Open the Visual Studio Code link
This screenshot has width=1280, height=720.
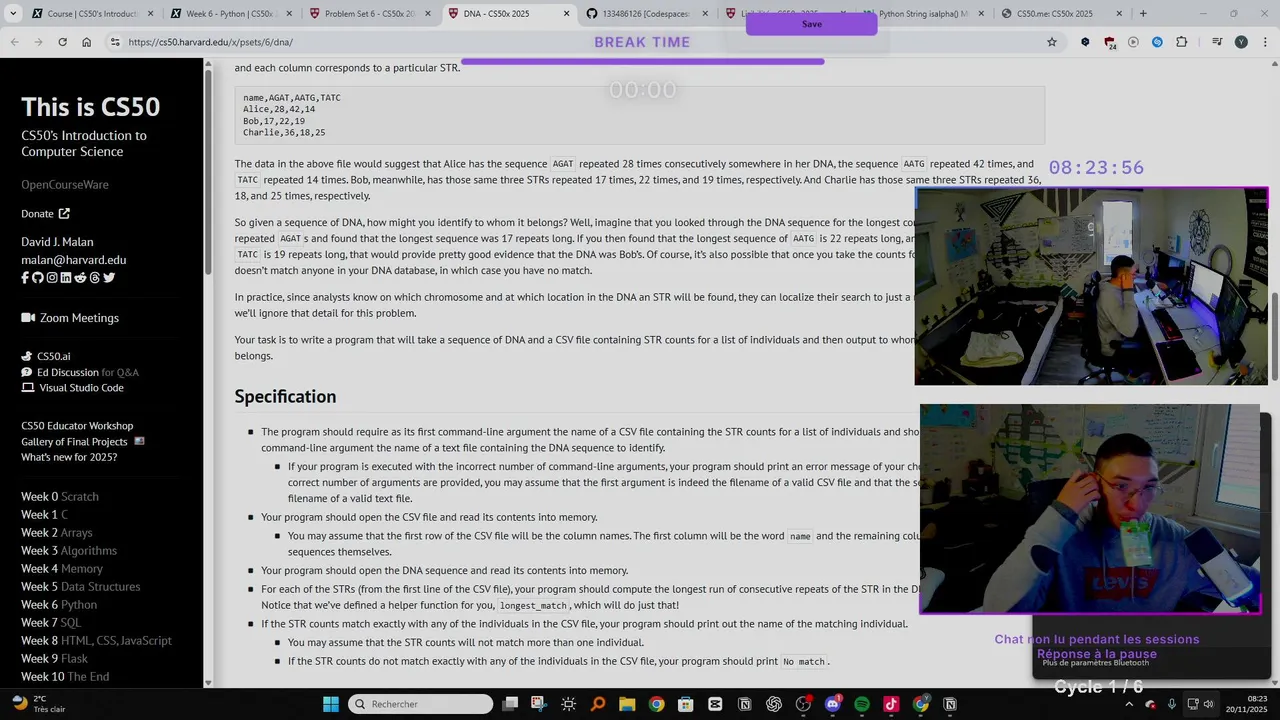coord(72,388)
